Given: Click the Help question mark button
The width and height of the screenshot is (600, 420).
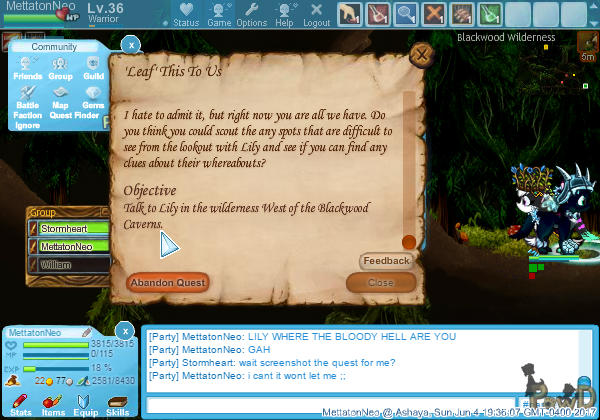Looking at the screenshot, I should click(285, 14).
